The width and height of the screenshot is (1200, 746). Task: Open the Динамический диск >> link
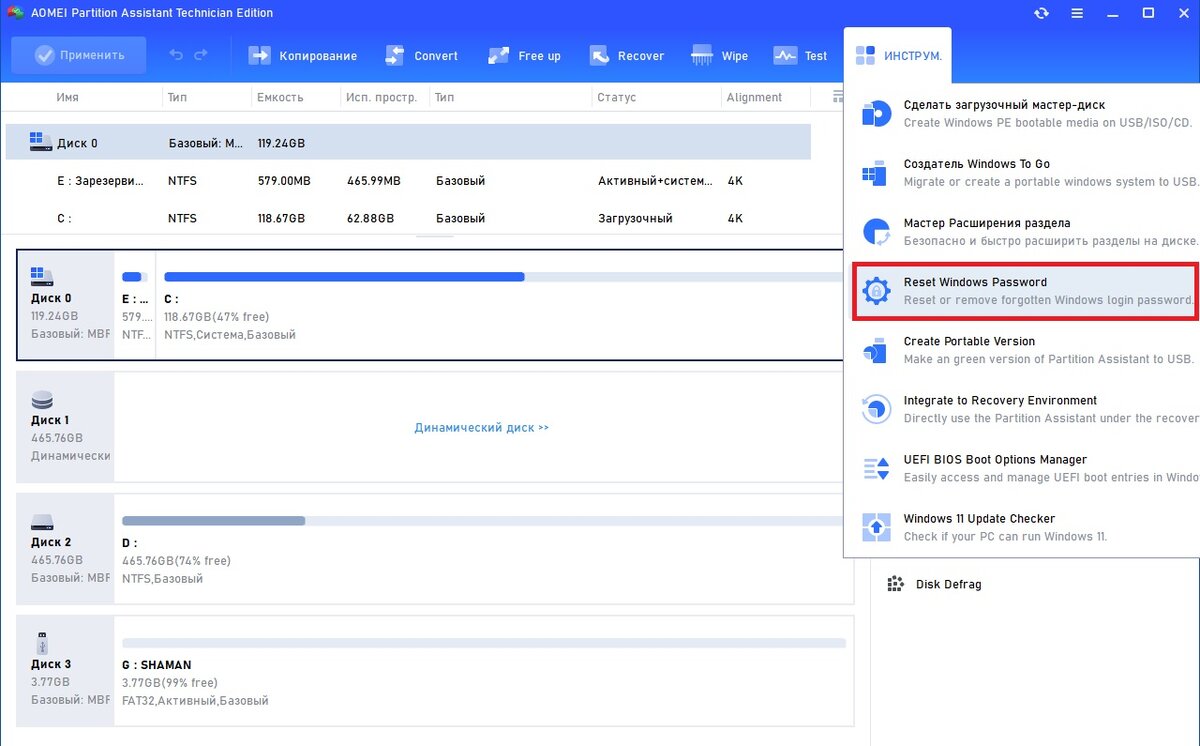click(482, 428)
